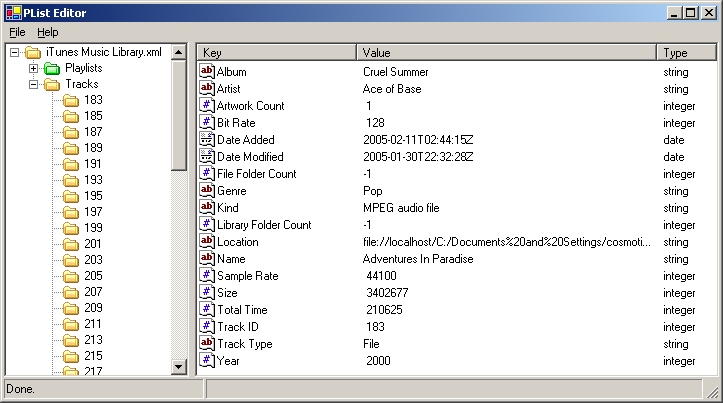Click the integer icon next to Track ID
Screen dimensions: 723x403
pos(208,327)
